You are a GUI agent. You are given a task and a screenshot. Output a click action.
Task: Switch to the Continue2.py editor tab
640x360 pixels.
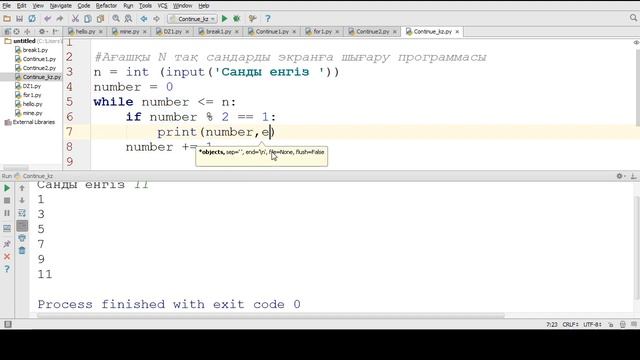[x=372, y=31]
